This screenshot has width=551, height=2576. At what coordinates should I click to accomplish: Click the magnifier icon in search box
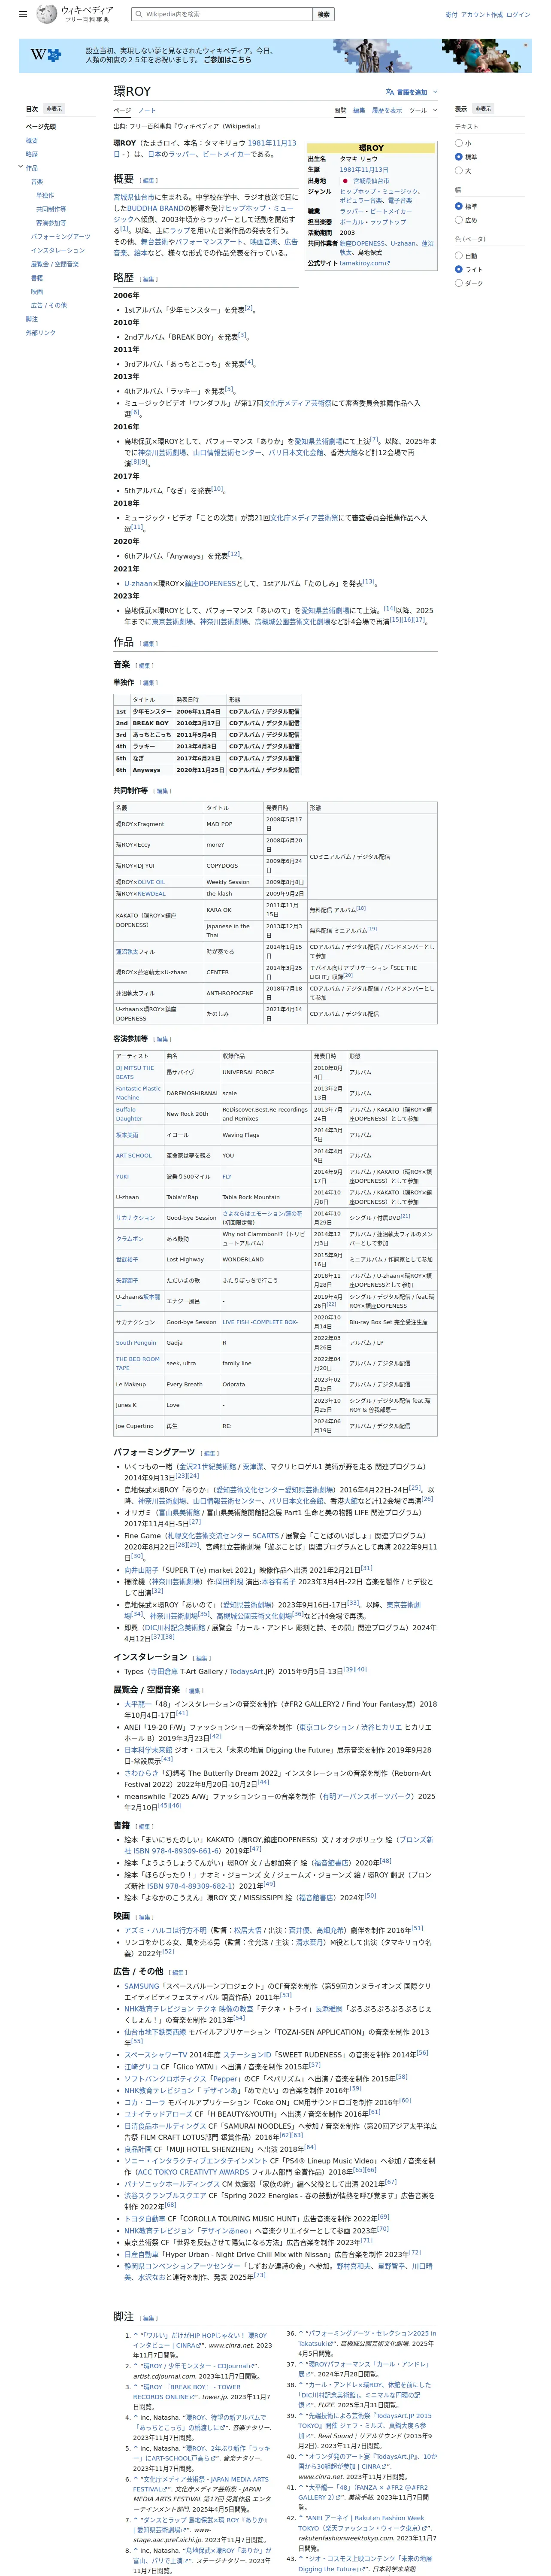tap(139, 14)
